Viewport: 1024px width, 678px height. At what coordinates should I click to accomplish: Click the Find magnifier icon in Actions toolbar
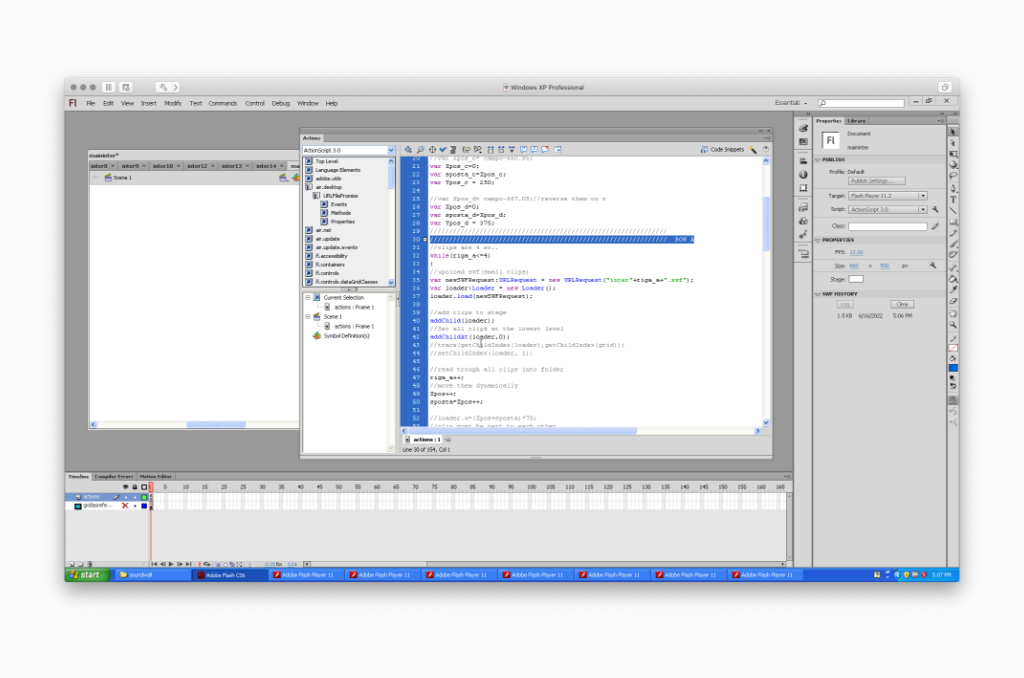click(420, 150)
